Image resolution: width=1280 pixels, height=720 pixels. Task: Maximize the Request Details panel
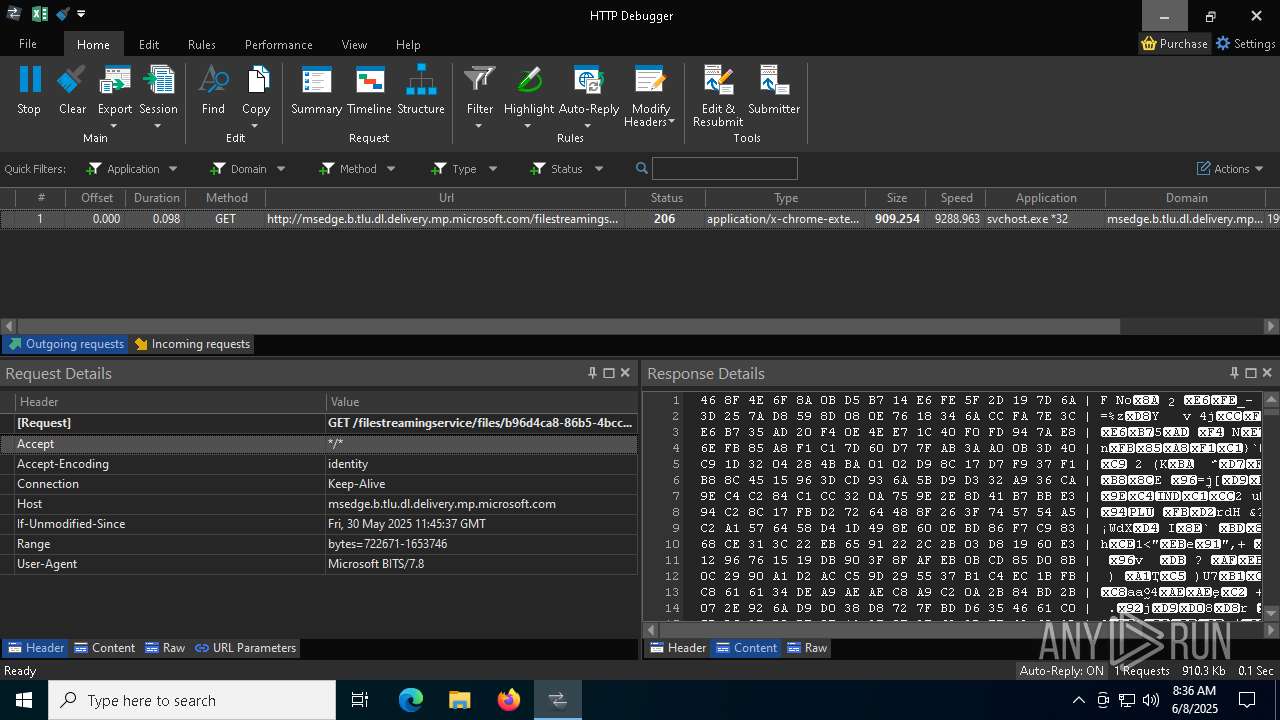pos(608,373)
